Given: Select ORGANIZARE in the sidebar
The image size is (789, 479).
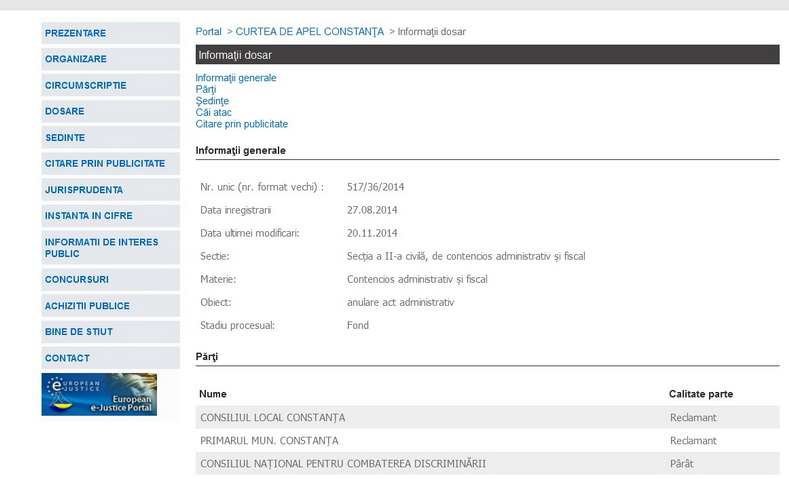Looking at the screenshot, I should coord(75,59).
